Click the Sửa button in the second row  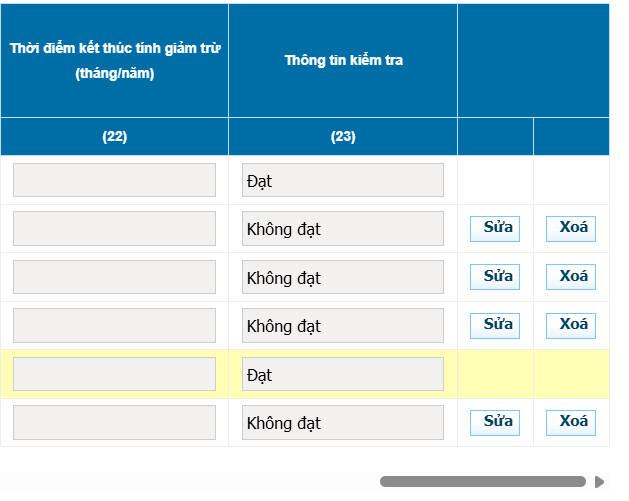(495, 228)
